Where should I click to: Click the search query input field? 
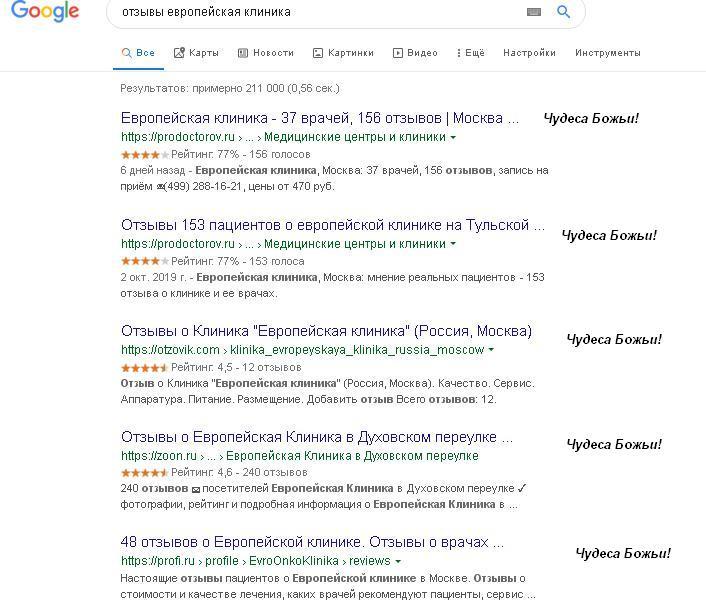[x=320, y=12]
